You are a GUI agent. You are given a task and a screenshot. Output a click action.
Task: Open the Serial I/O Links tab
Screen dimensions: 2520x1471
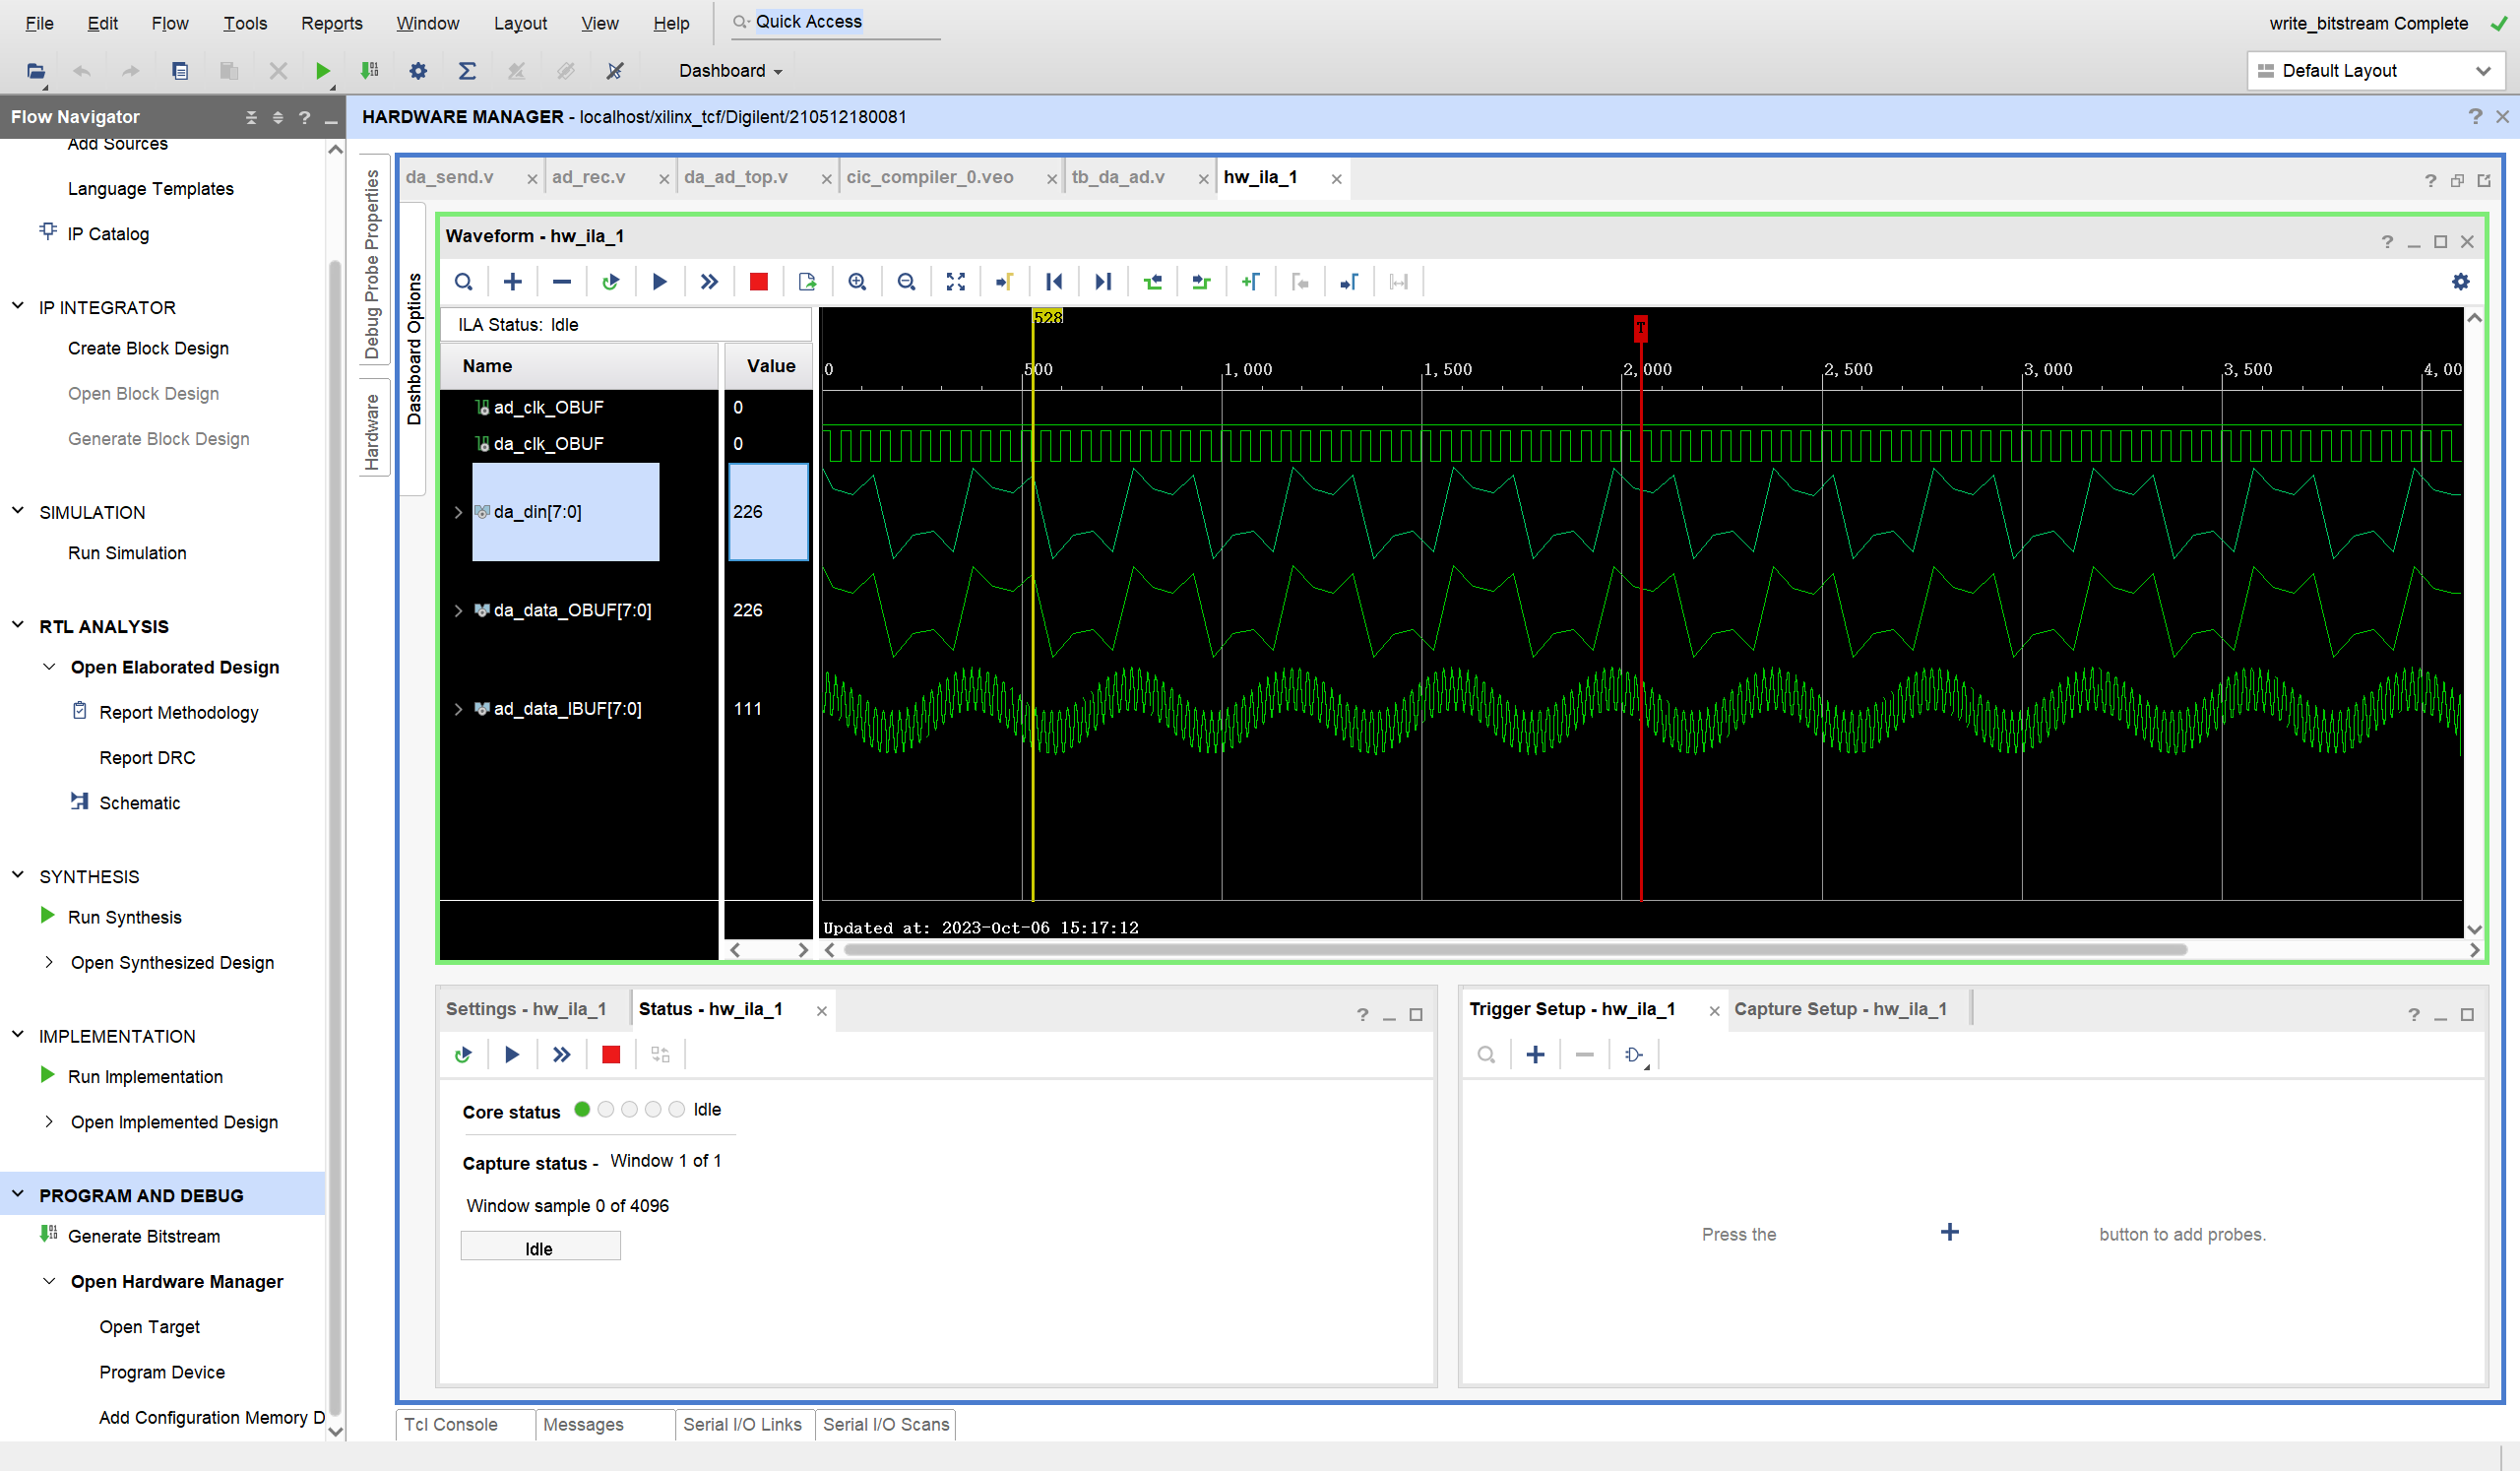pos(742,1424)
